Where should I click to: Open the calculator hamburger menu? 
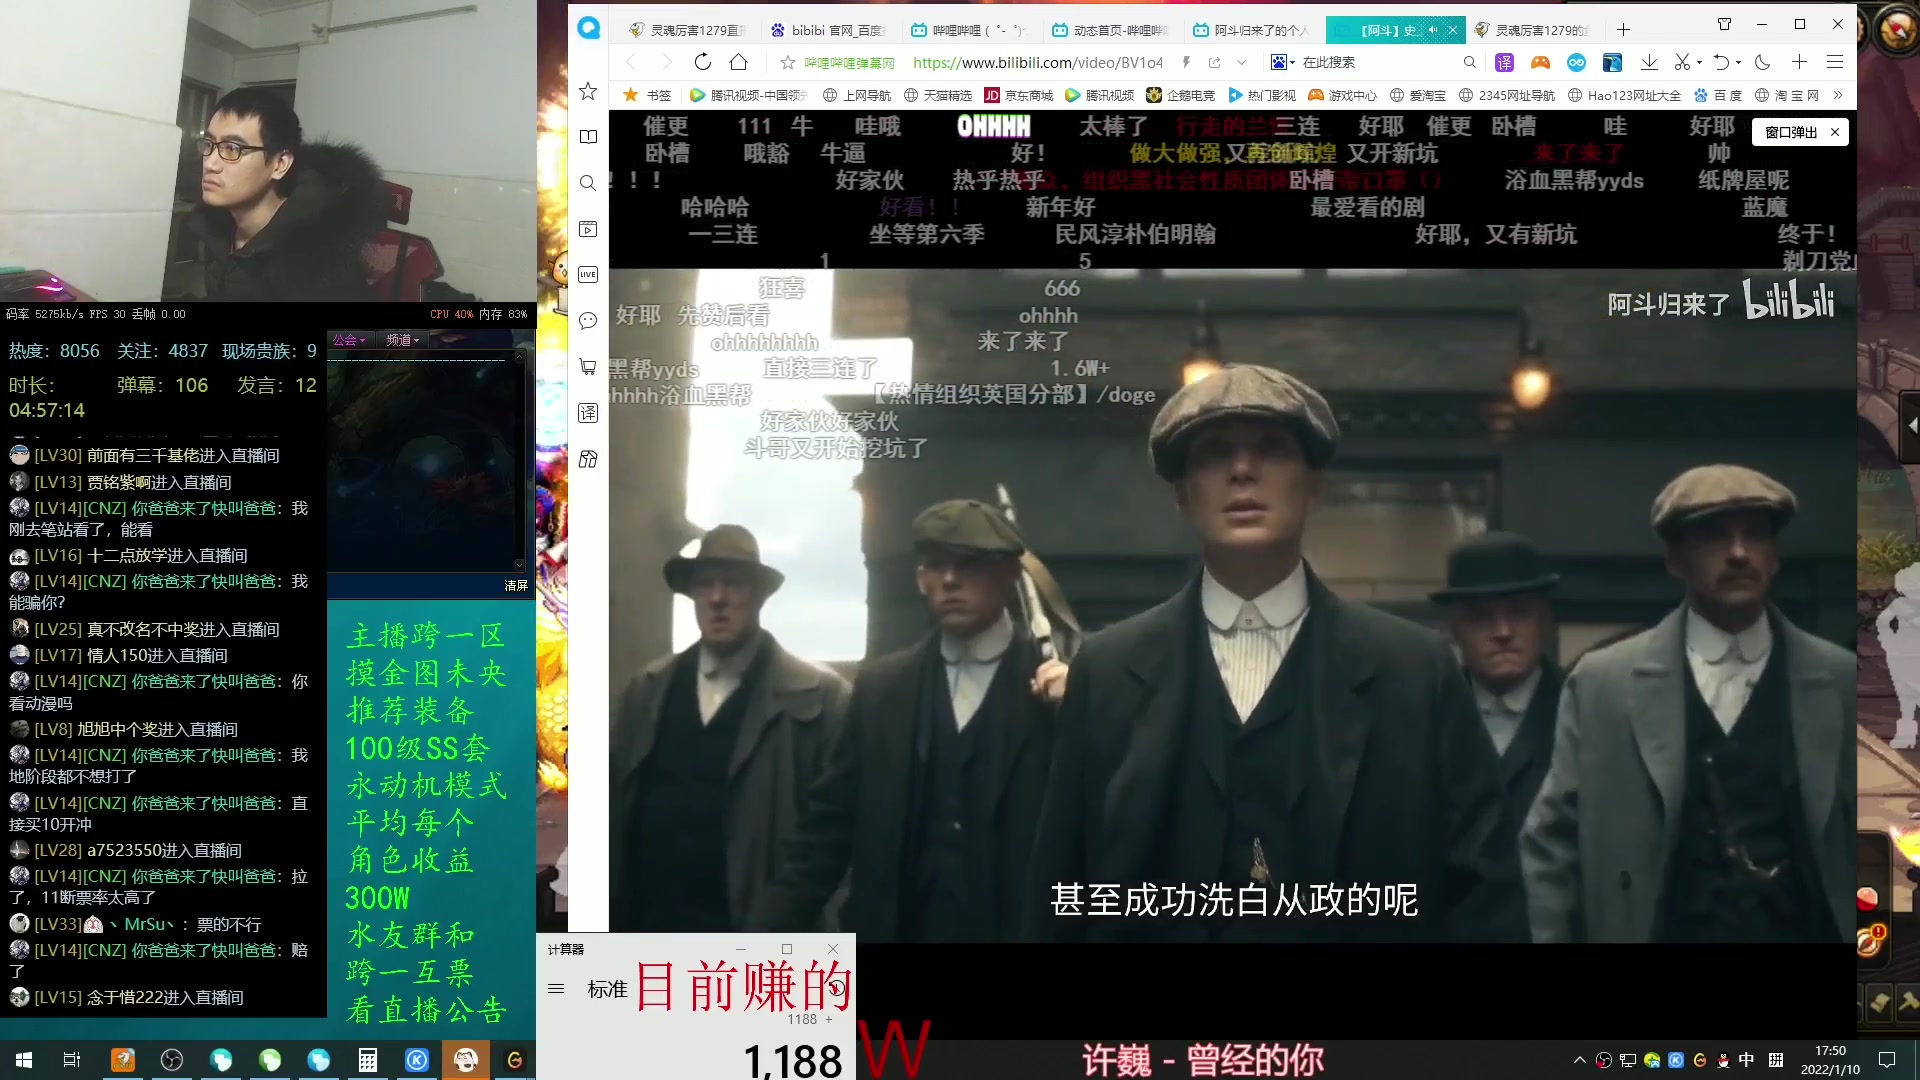(x=556, y=989)
